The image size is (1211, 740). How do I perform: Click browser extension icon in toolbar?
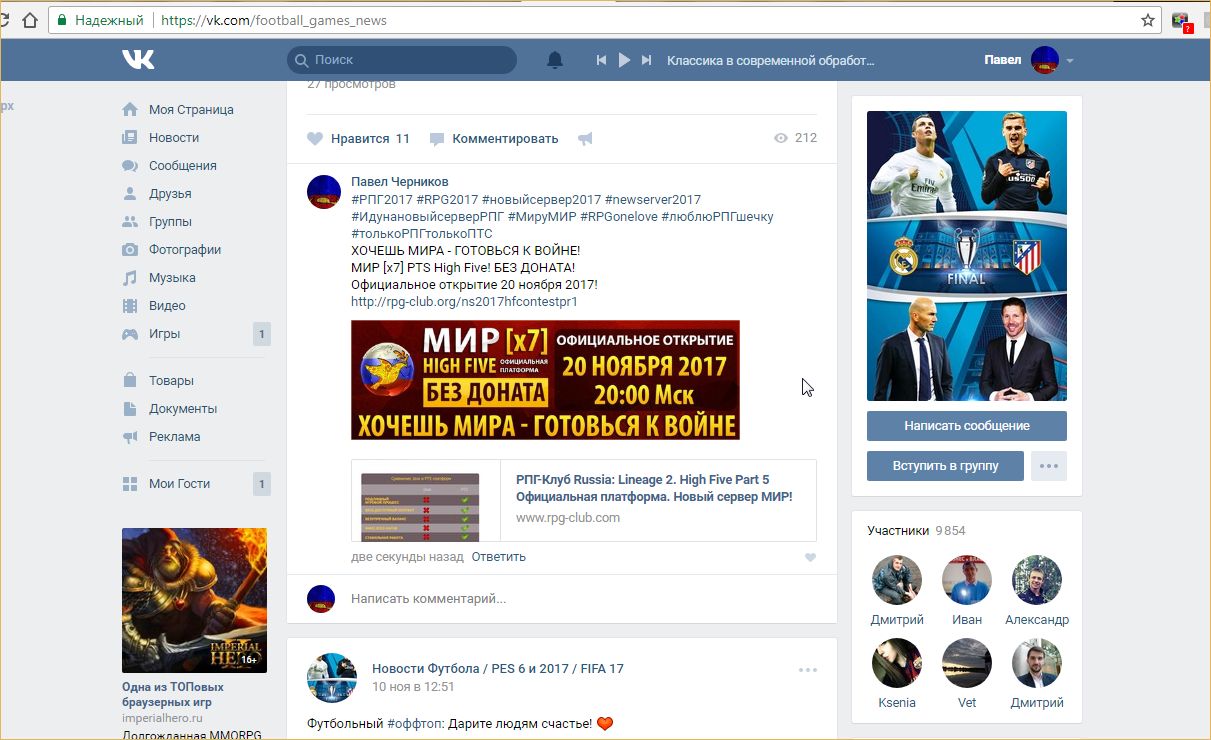(1182, 21)
